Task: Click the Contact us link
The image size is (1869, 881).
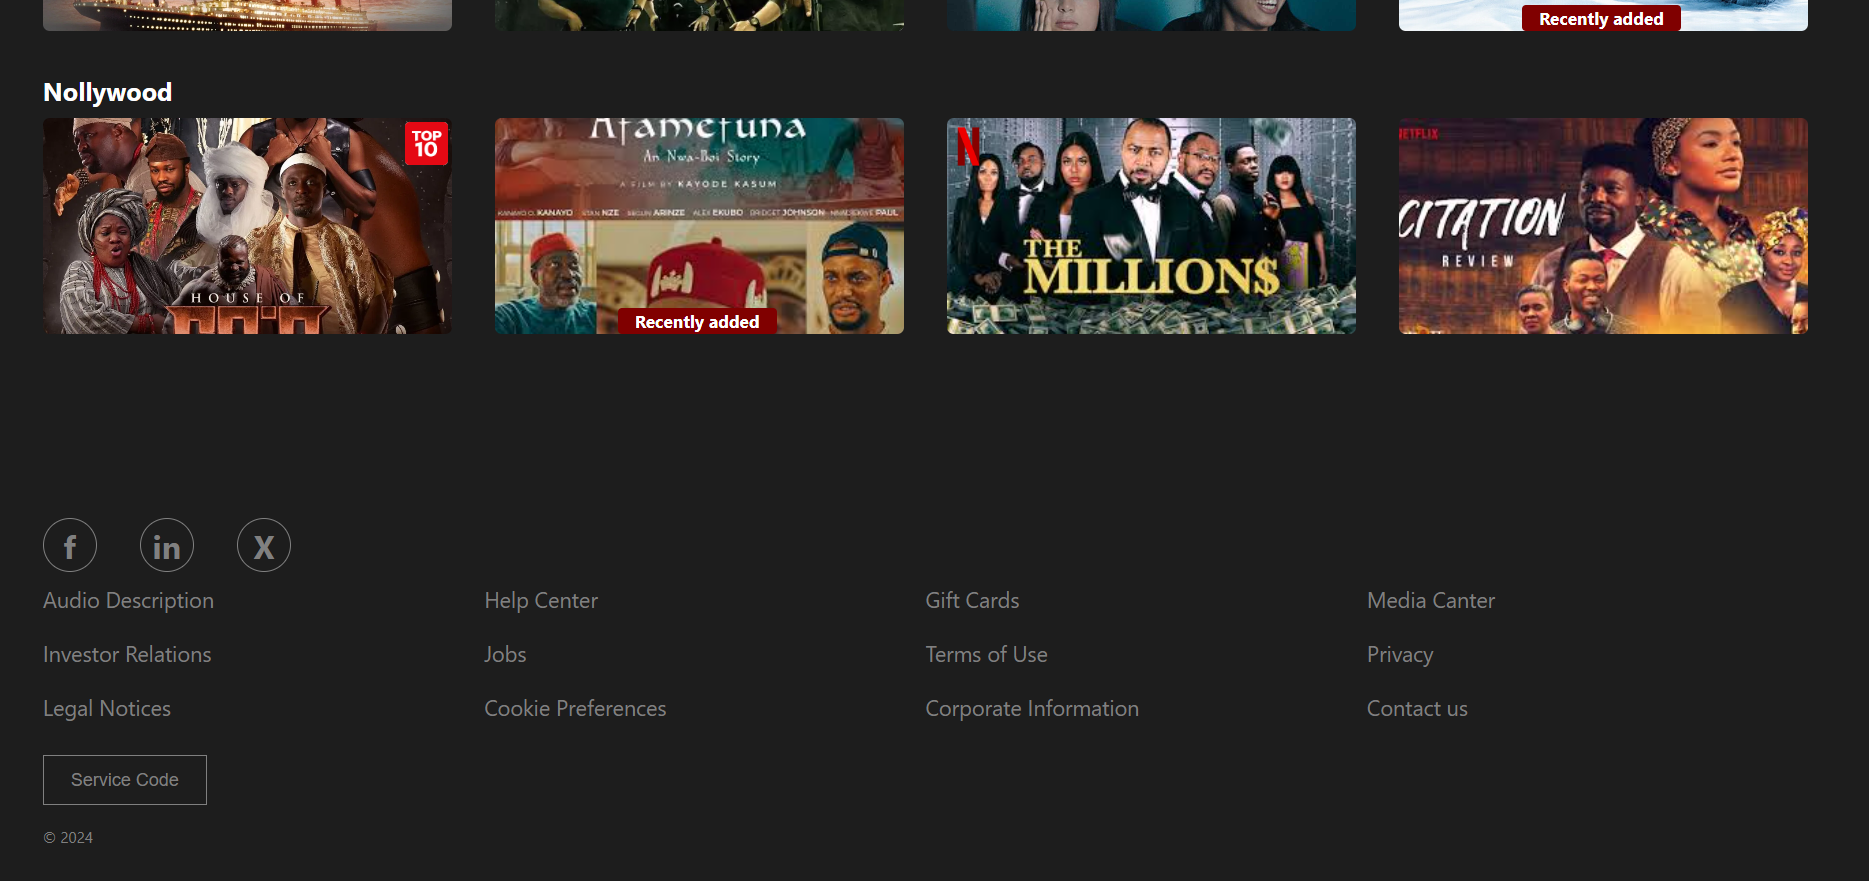Action: 1417,709
